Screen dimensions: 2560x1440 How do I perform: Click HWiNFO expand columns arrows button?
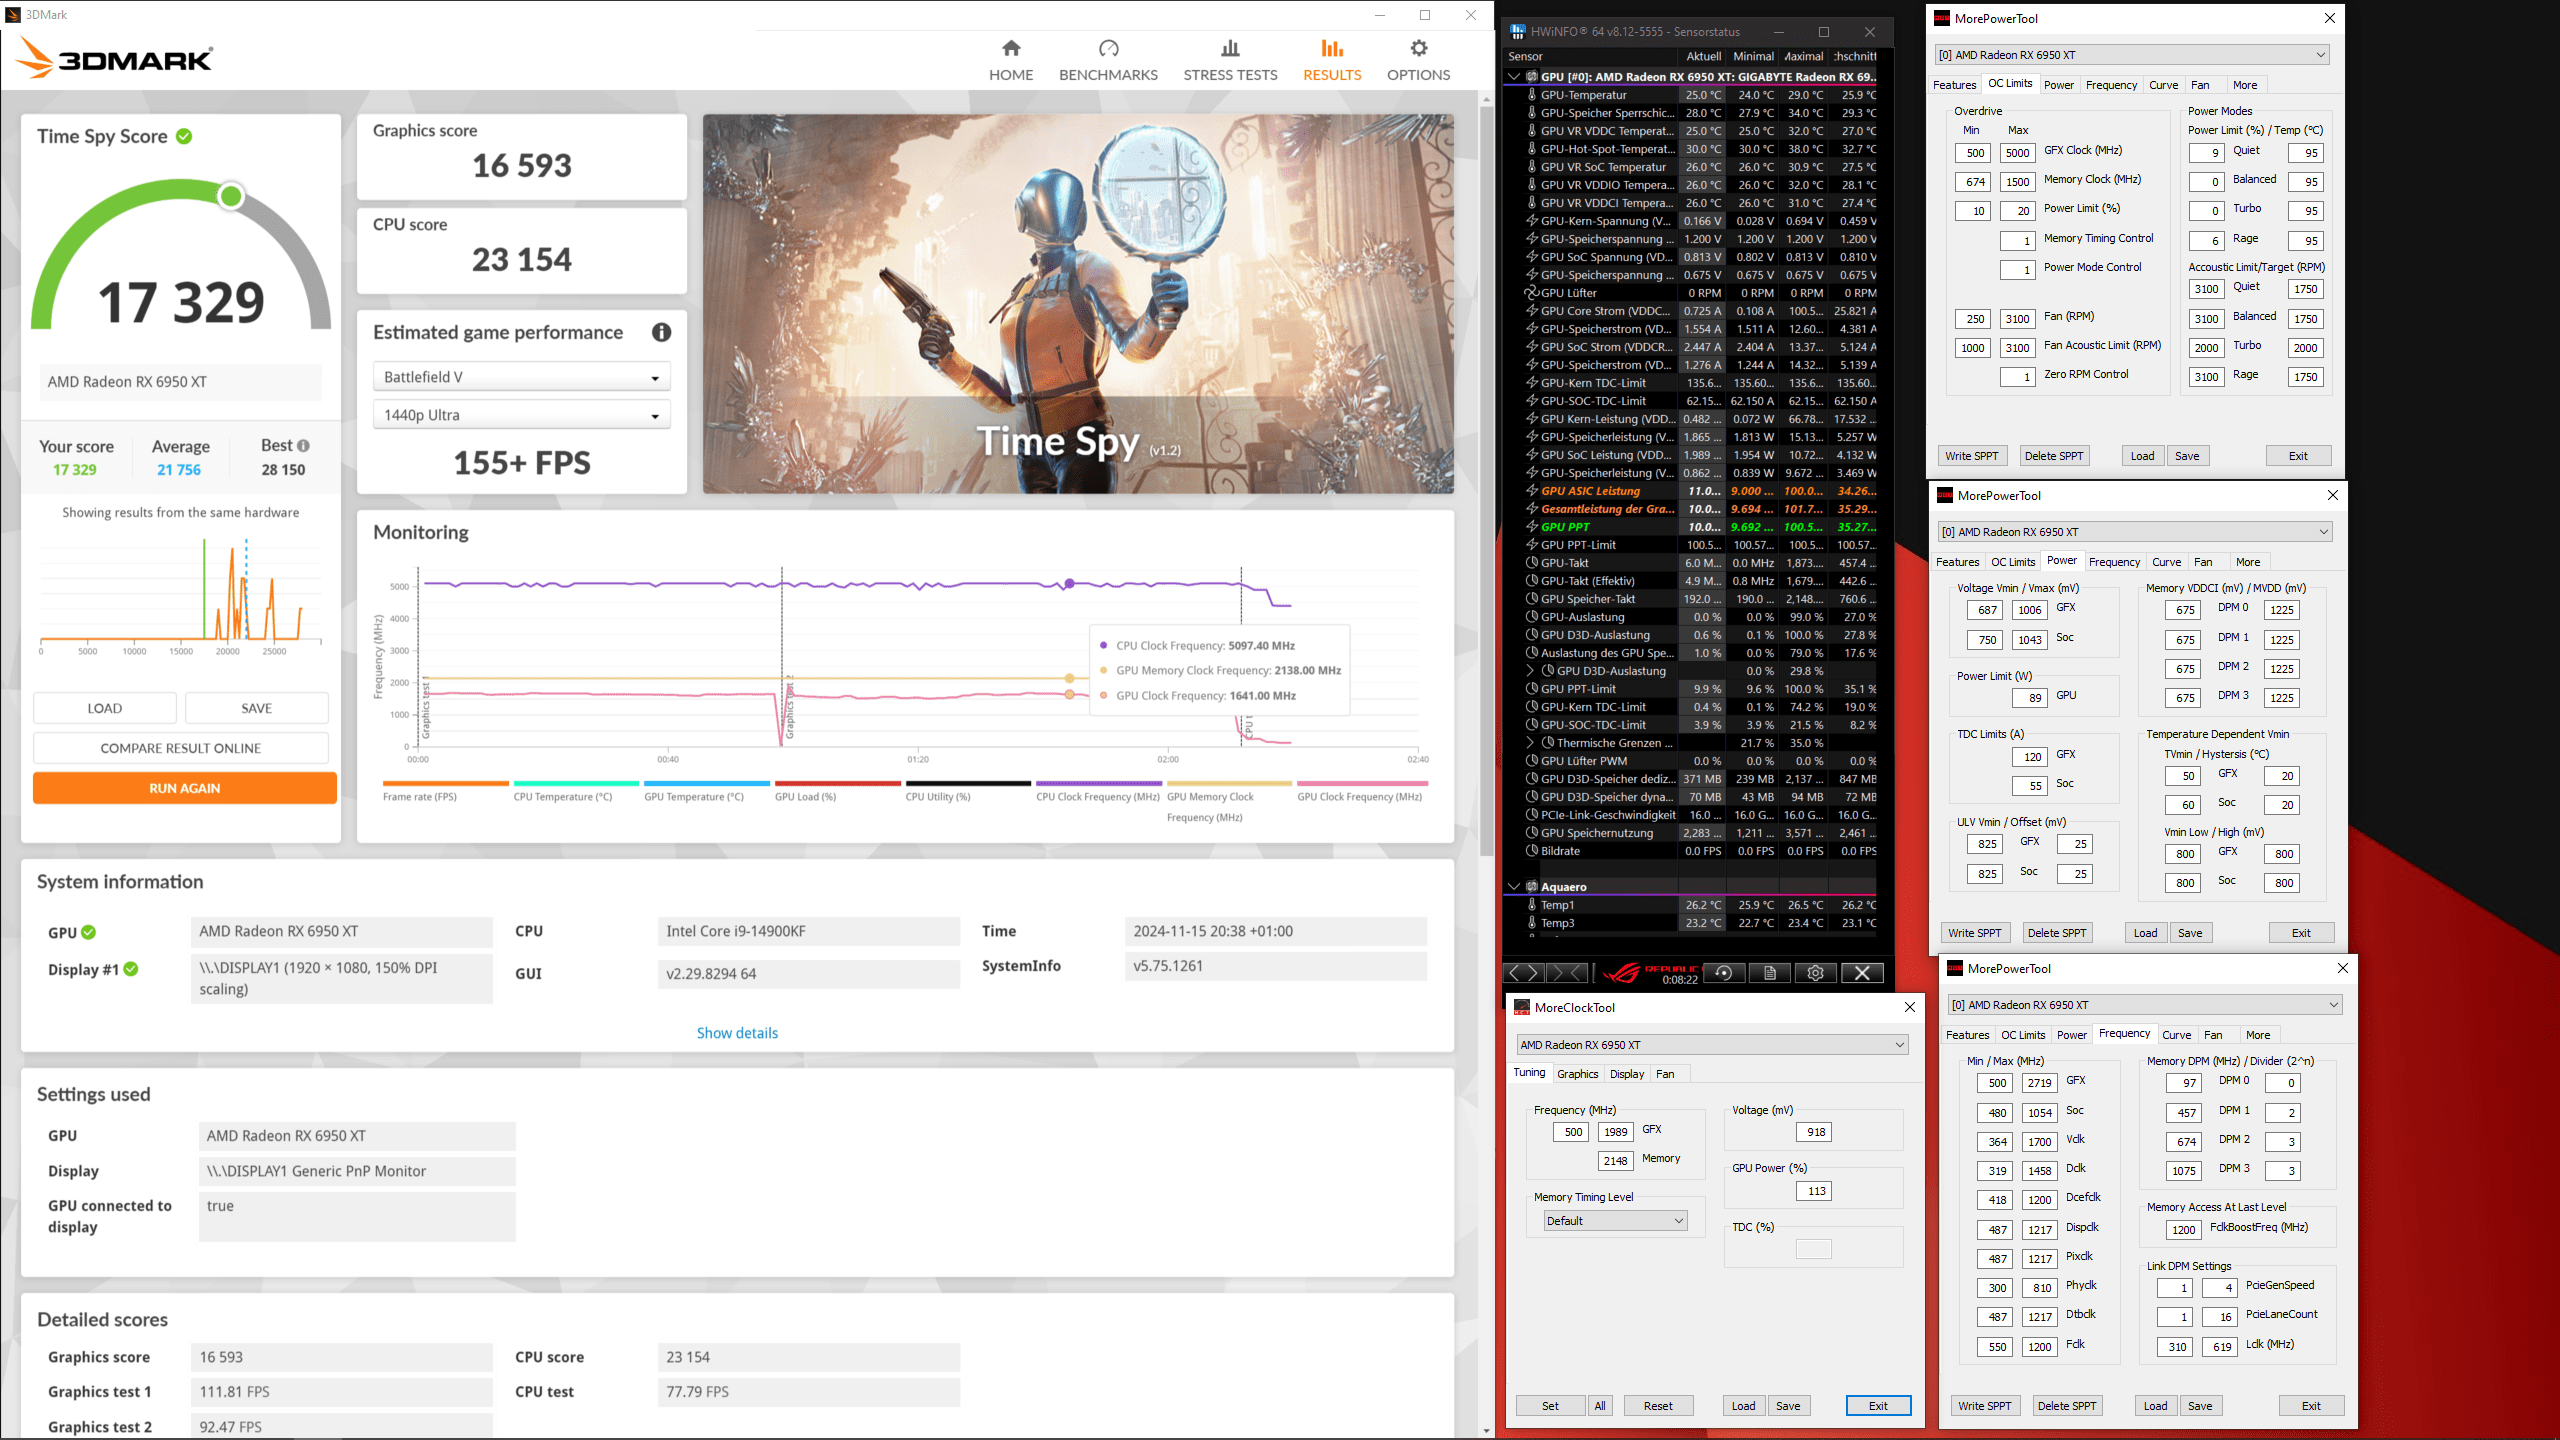(1524, 973)
